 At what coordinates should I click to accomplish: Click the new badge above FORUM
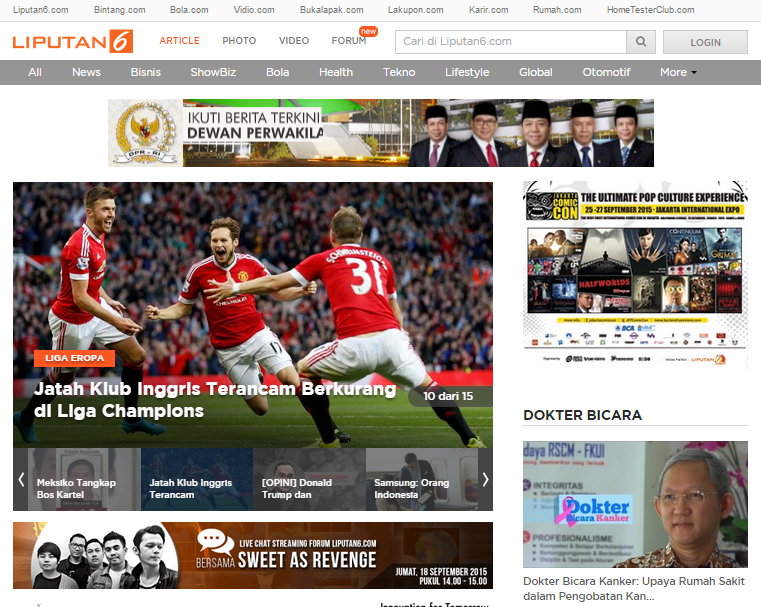point(368,32)
